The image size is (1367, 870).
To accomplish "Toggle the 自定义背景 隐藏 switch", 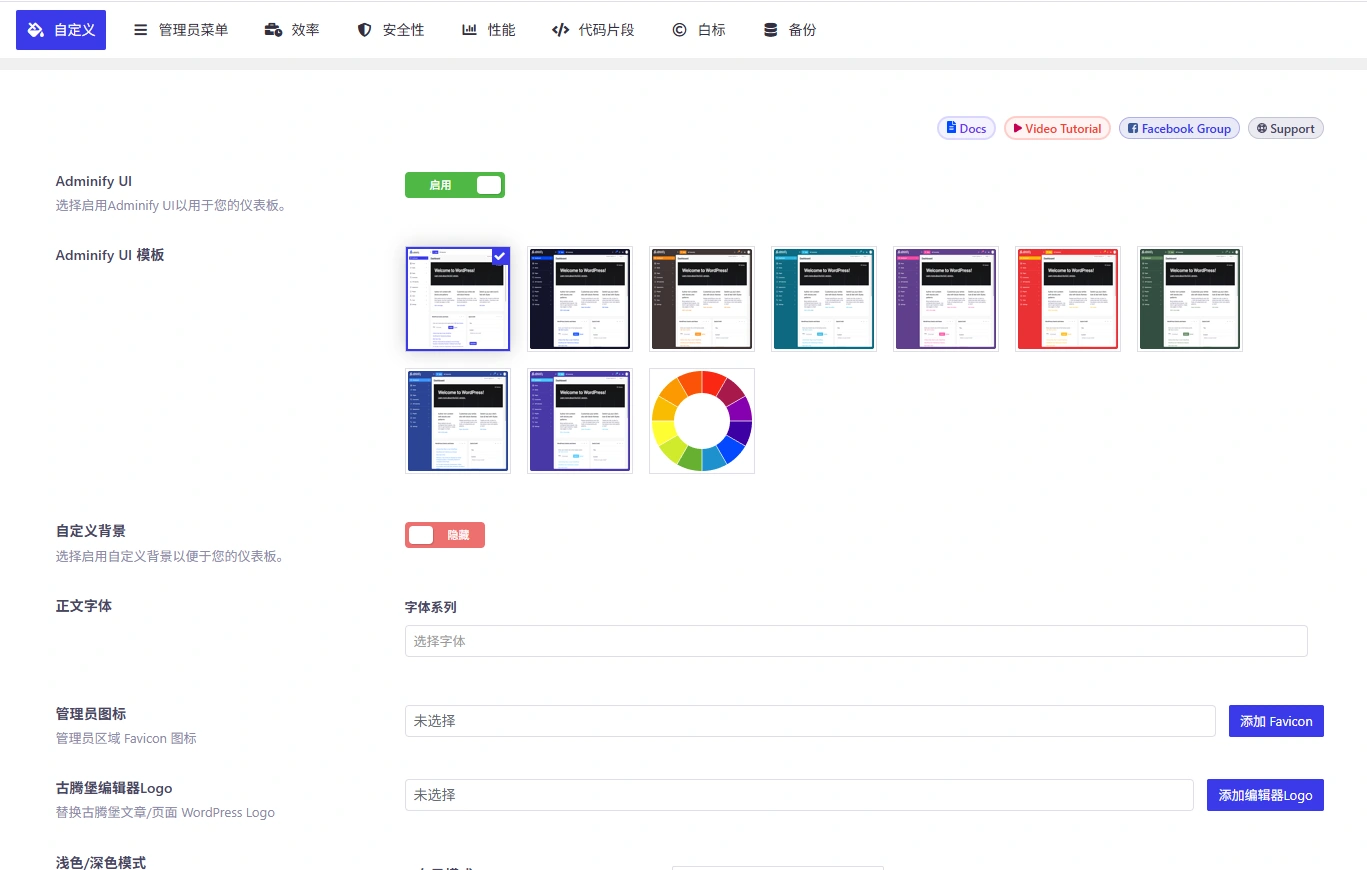I will (445, 535).
